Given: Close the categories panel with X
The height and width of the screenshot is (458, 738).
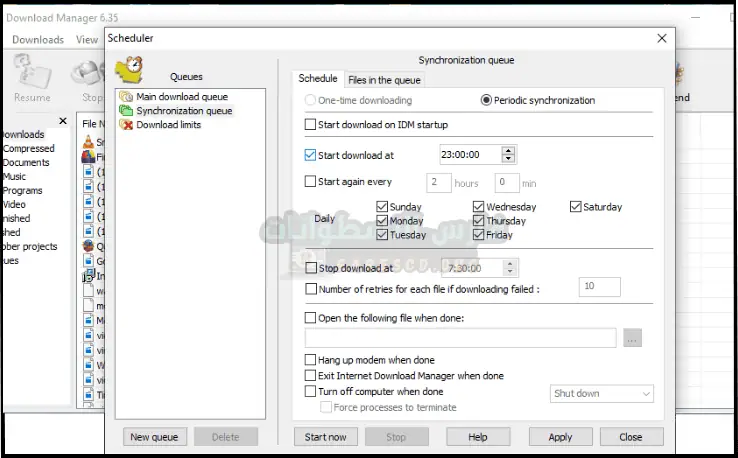Looking at the screenshot, I should tap(63, 121).
